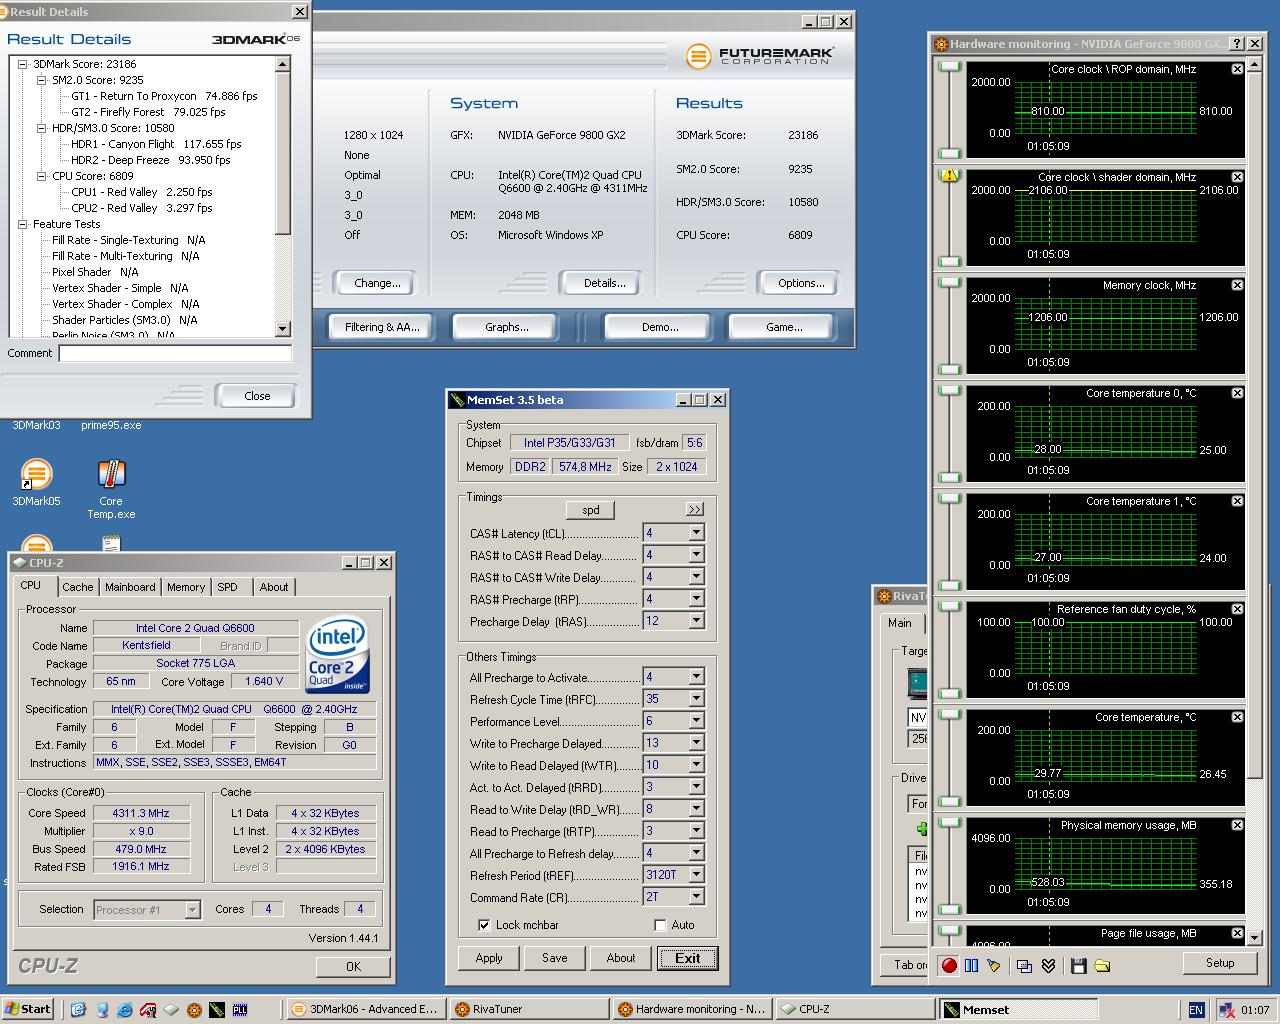Switch to the Mainboard tab in CPU-Z
1280x1024 pixels.
click(x=130, y=587)
